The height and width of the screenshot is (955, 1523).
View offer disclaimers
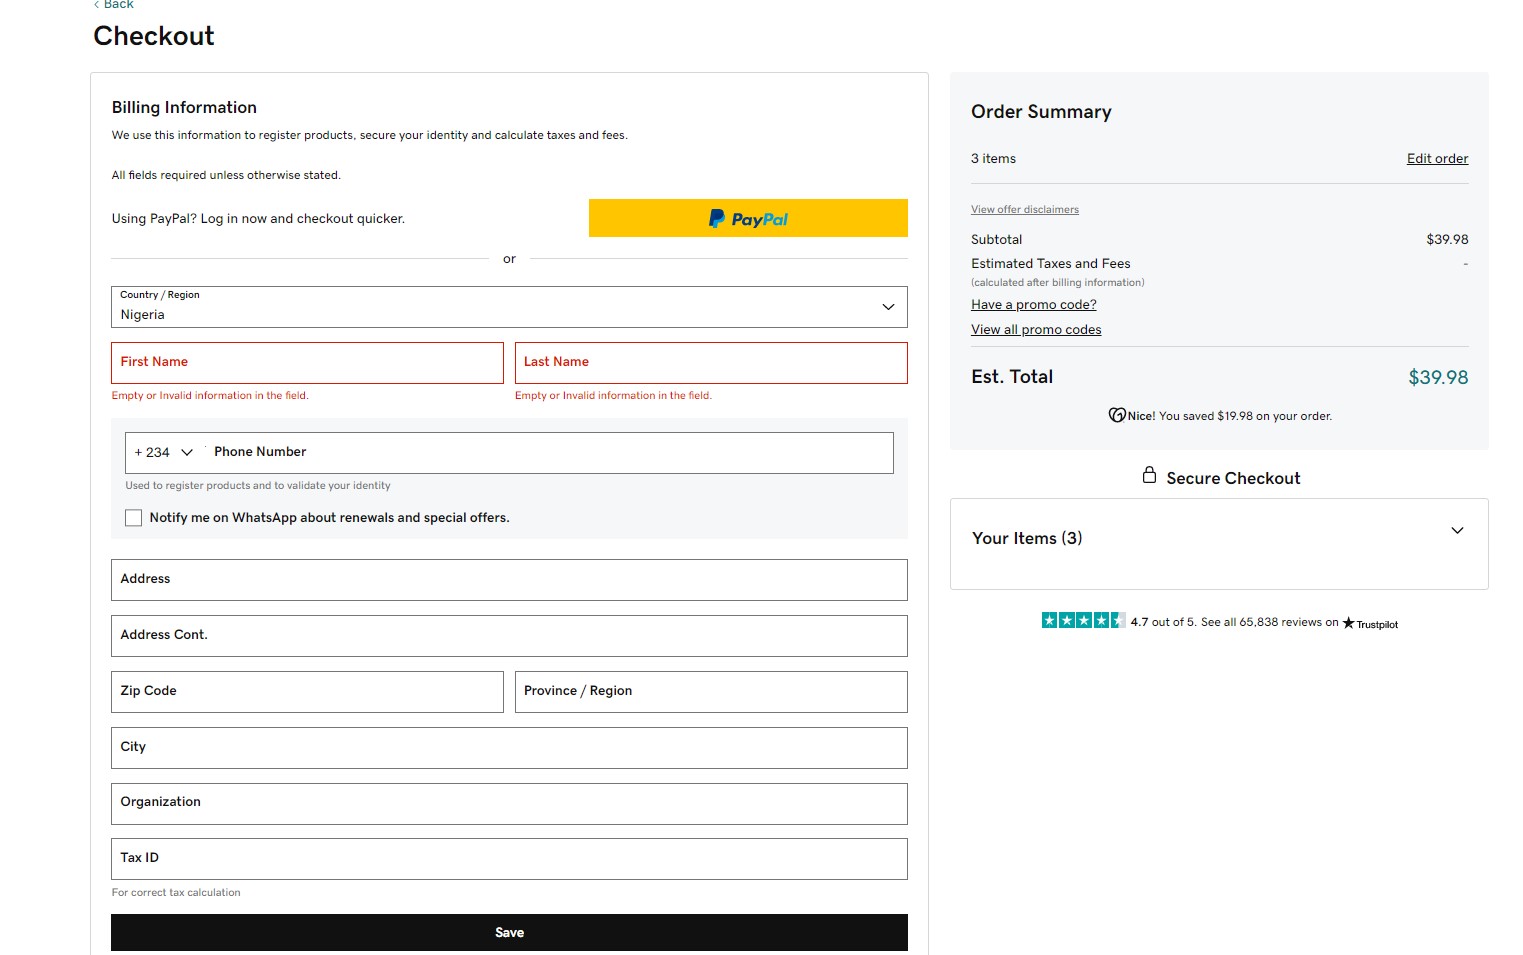1024,209
